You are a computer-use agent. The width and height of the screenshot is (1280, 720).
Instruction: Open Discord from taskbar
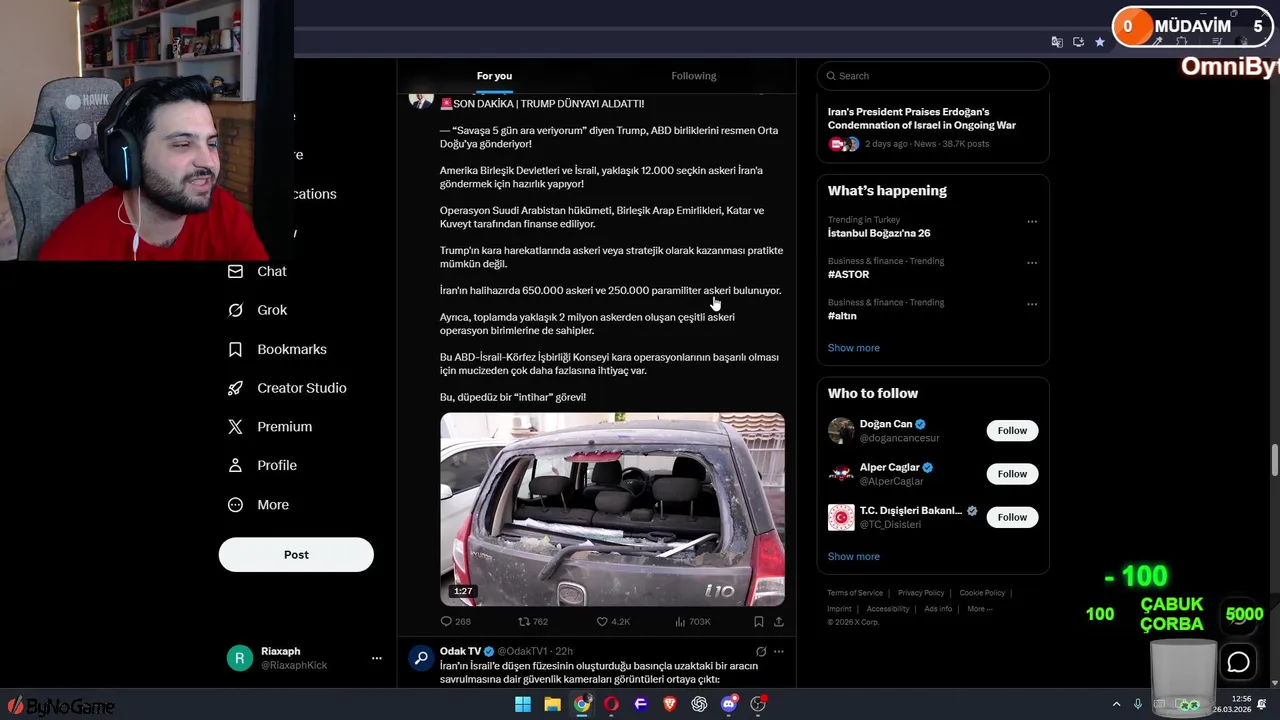(x=729, y=704)
